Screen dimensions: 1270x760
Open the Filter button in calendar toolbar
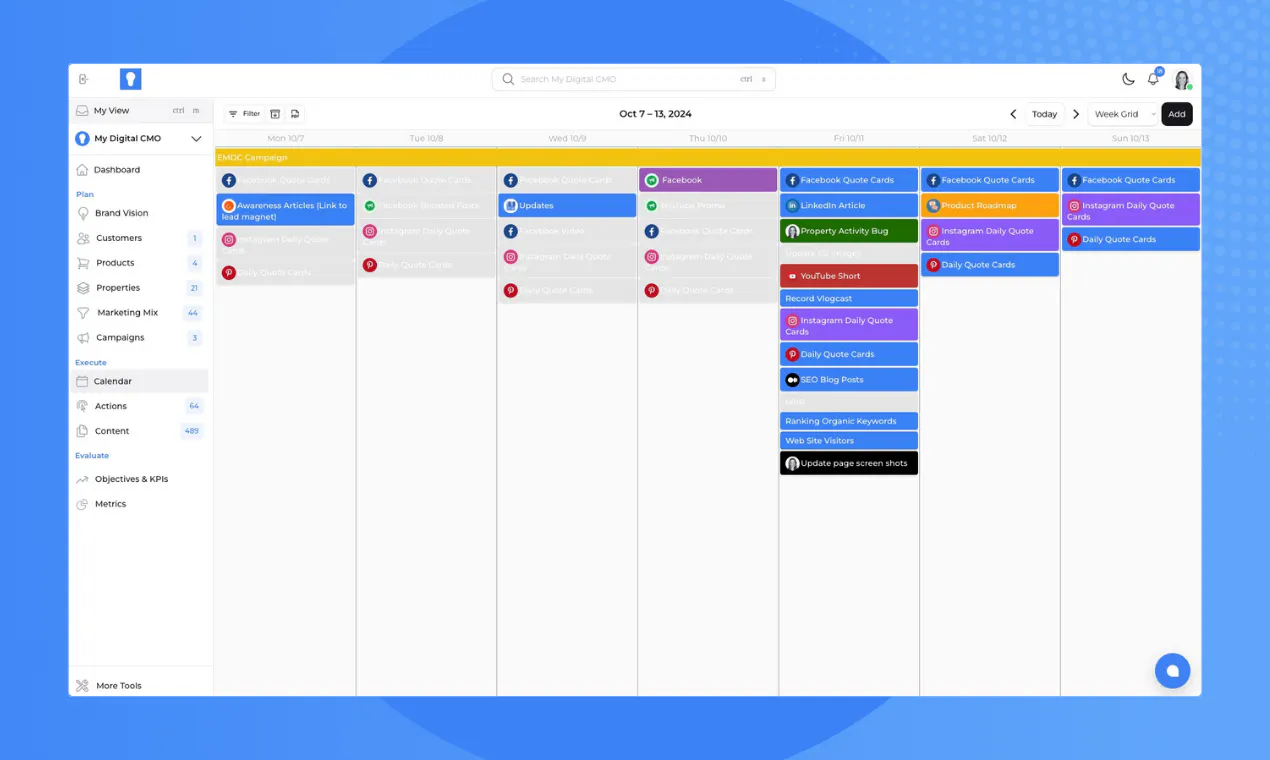(x=244, y=114)
